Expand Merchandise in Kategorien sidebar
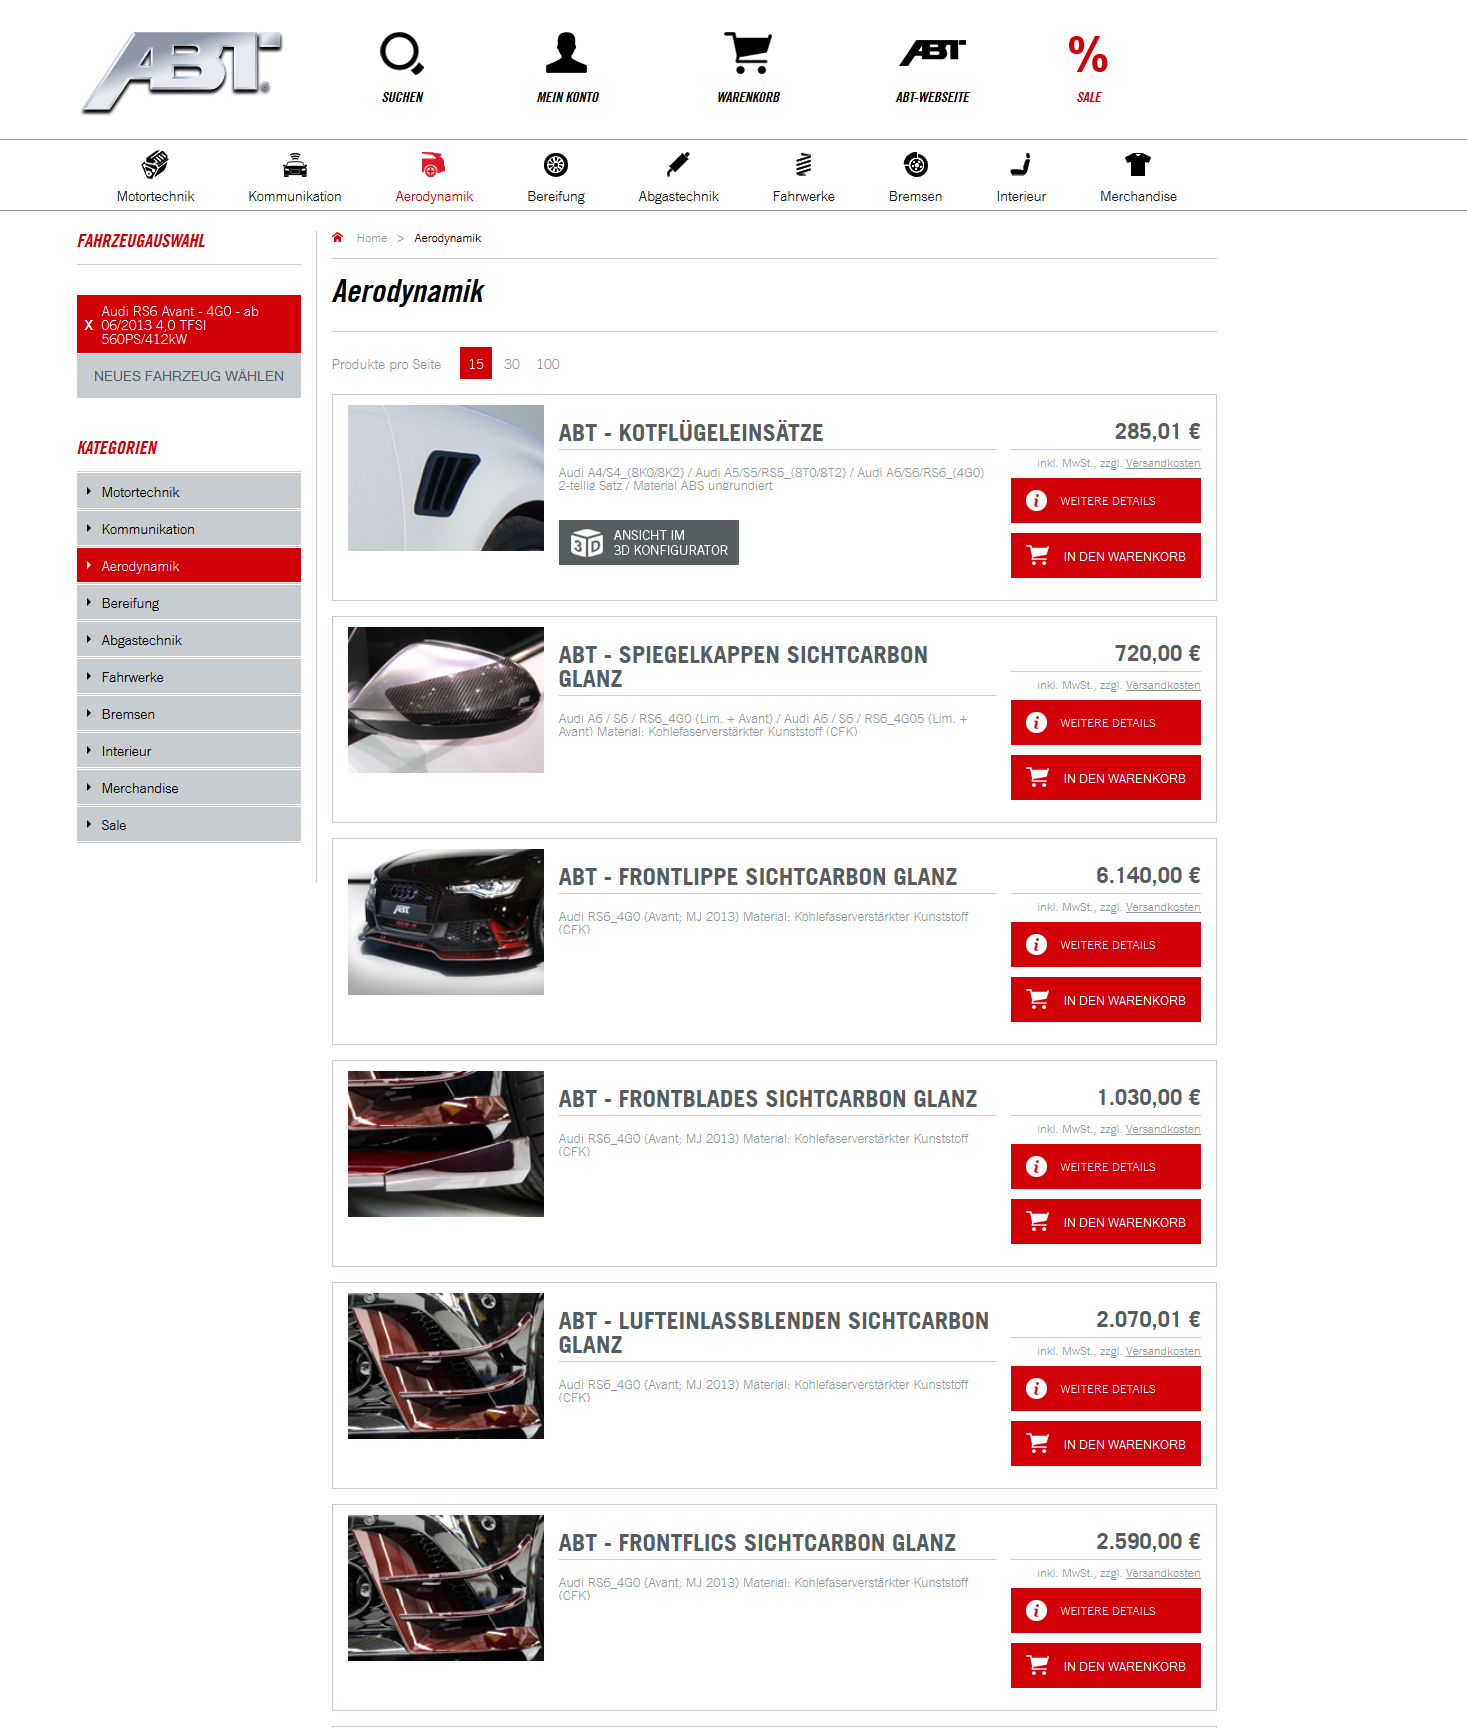The height and width of the screenshot is (1728, 1467). pyautogui.click(x=189, y=788)
